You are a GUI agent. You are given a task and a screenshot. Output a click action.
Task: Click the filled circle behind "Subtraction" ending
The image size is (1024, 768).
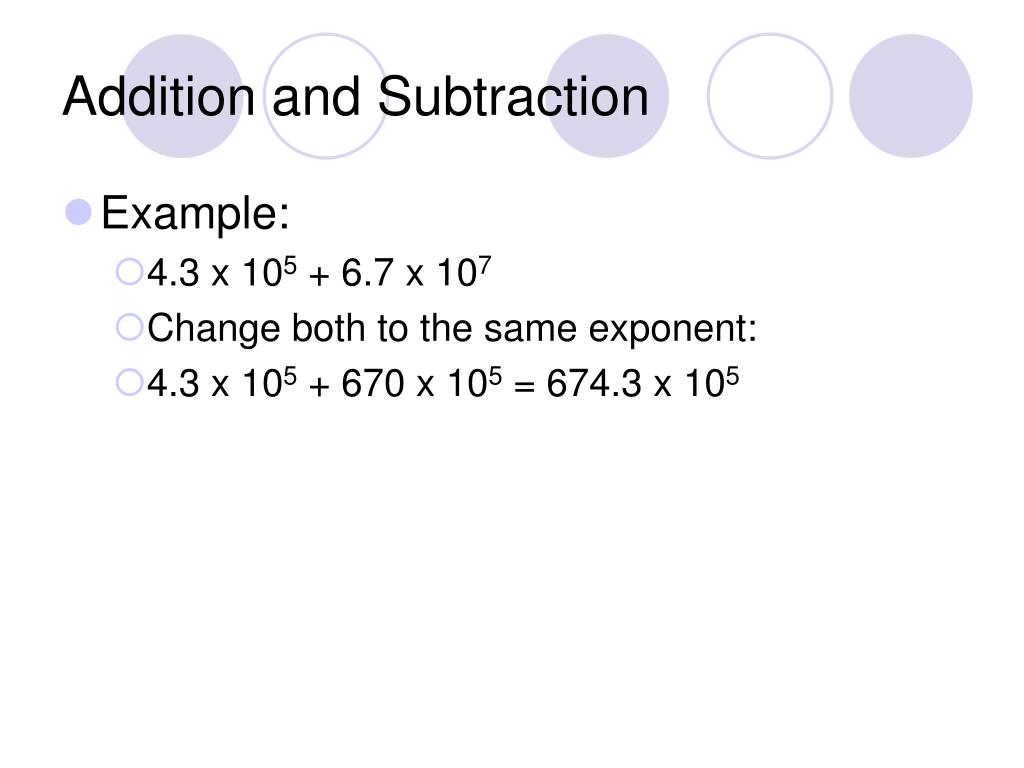607,96
